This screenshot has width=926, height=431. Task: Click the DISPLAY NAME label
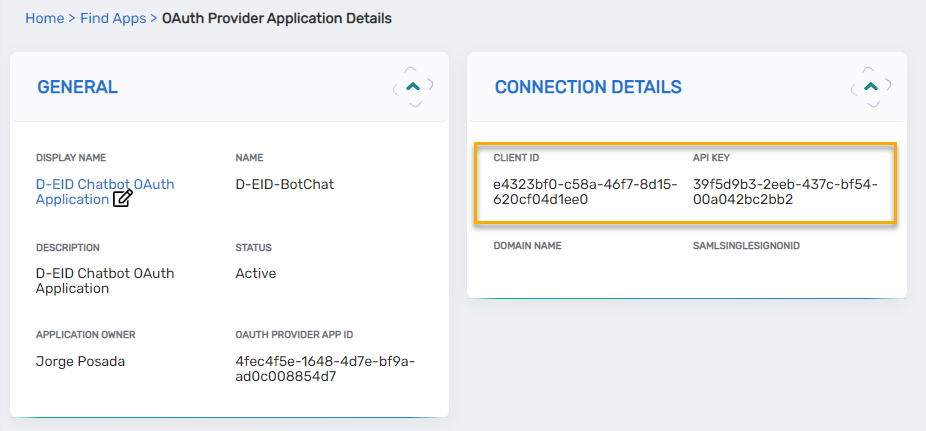point(71,158)
